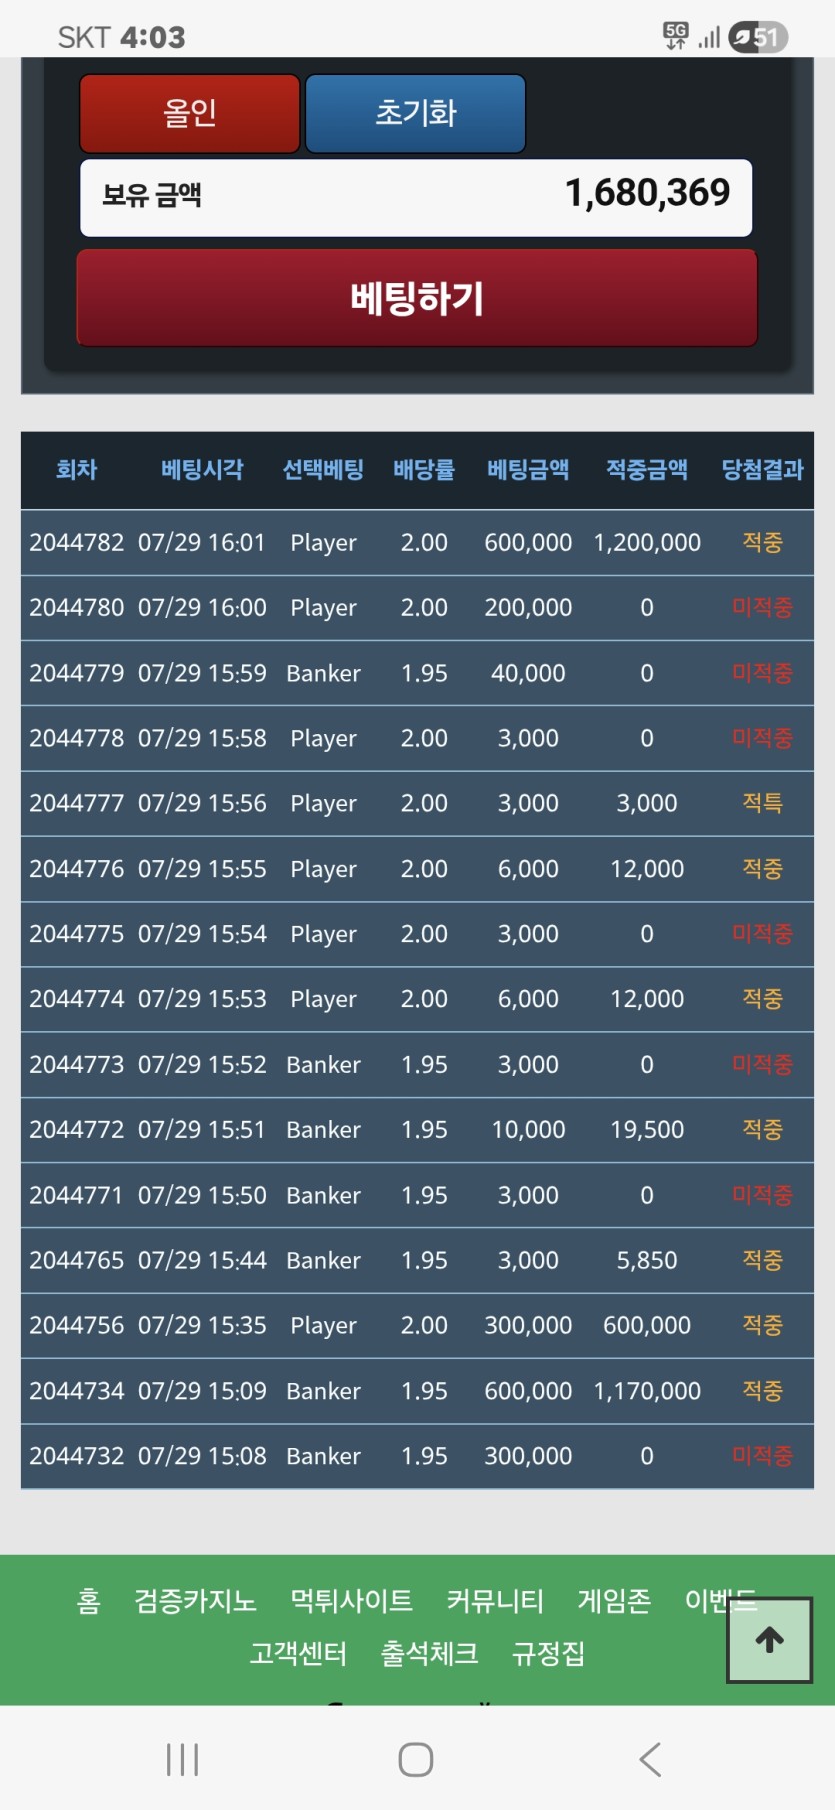Tap the scroll-to-top arrow icon

coord(769,1640)
